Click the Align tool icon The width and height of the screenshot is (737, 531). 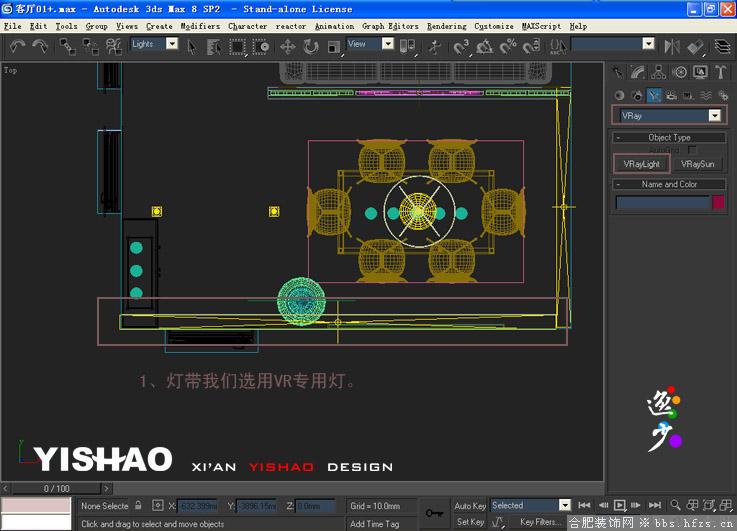pyautogui.click(x=695, y=47)
